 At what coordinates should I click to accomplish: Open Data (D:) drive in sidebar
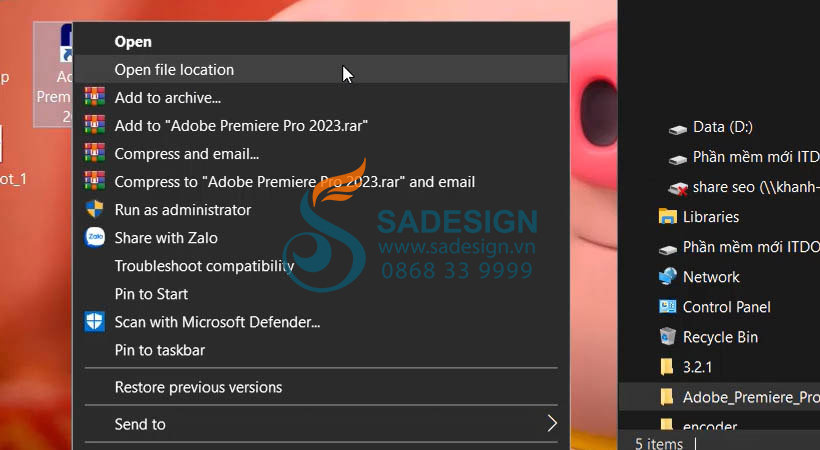pos(722,127)
